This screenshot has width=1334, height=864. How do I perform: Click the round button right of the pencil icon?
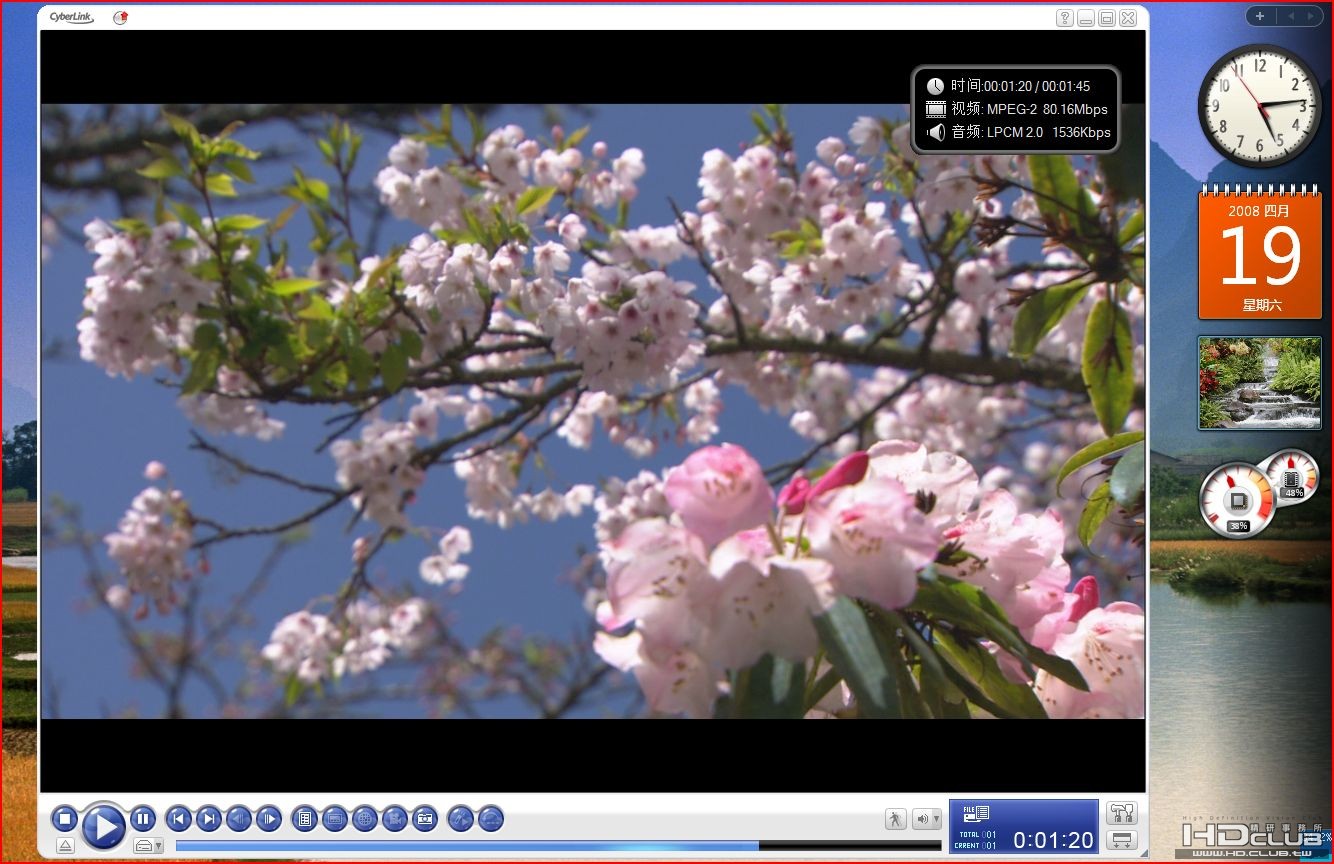[490, 819]
